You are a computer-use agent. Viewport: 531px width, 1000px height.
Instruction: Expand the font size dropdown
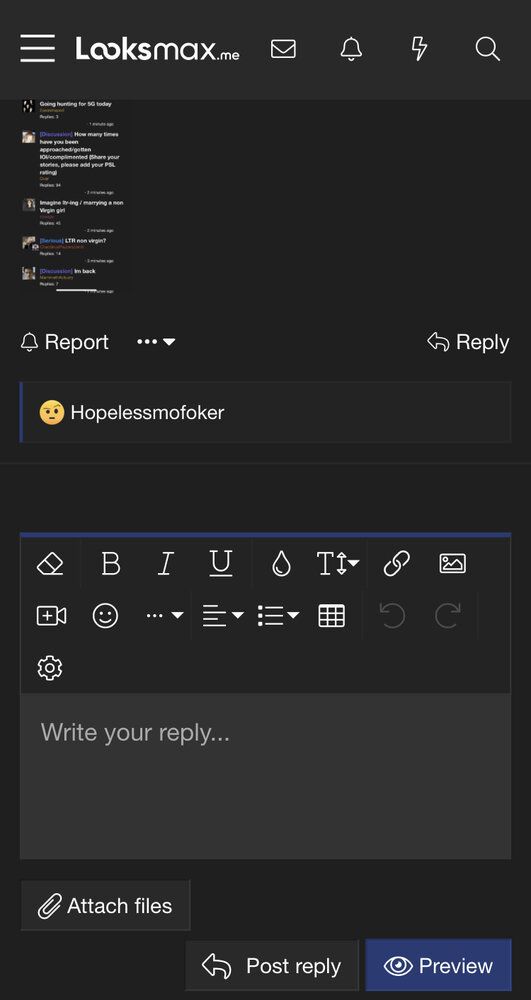click(x=338, y=564)
